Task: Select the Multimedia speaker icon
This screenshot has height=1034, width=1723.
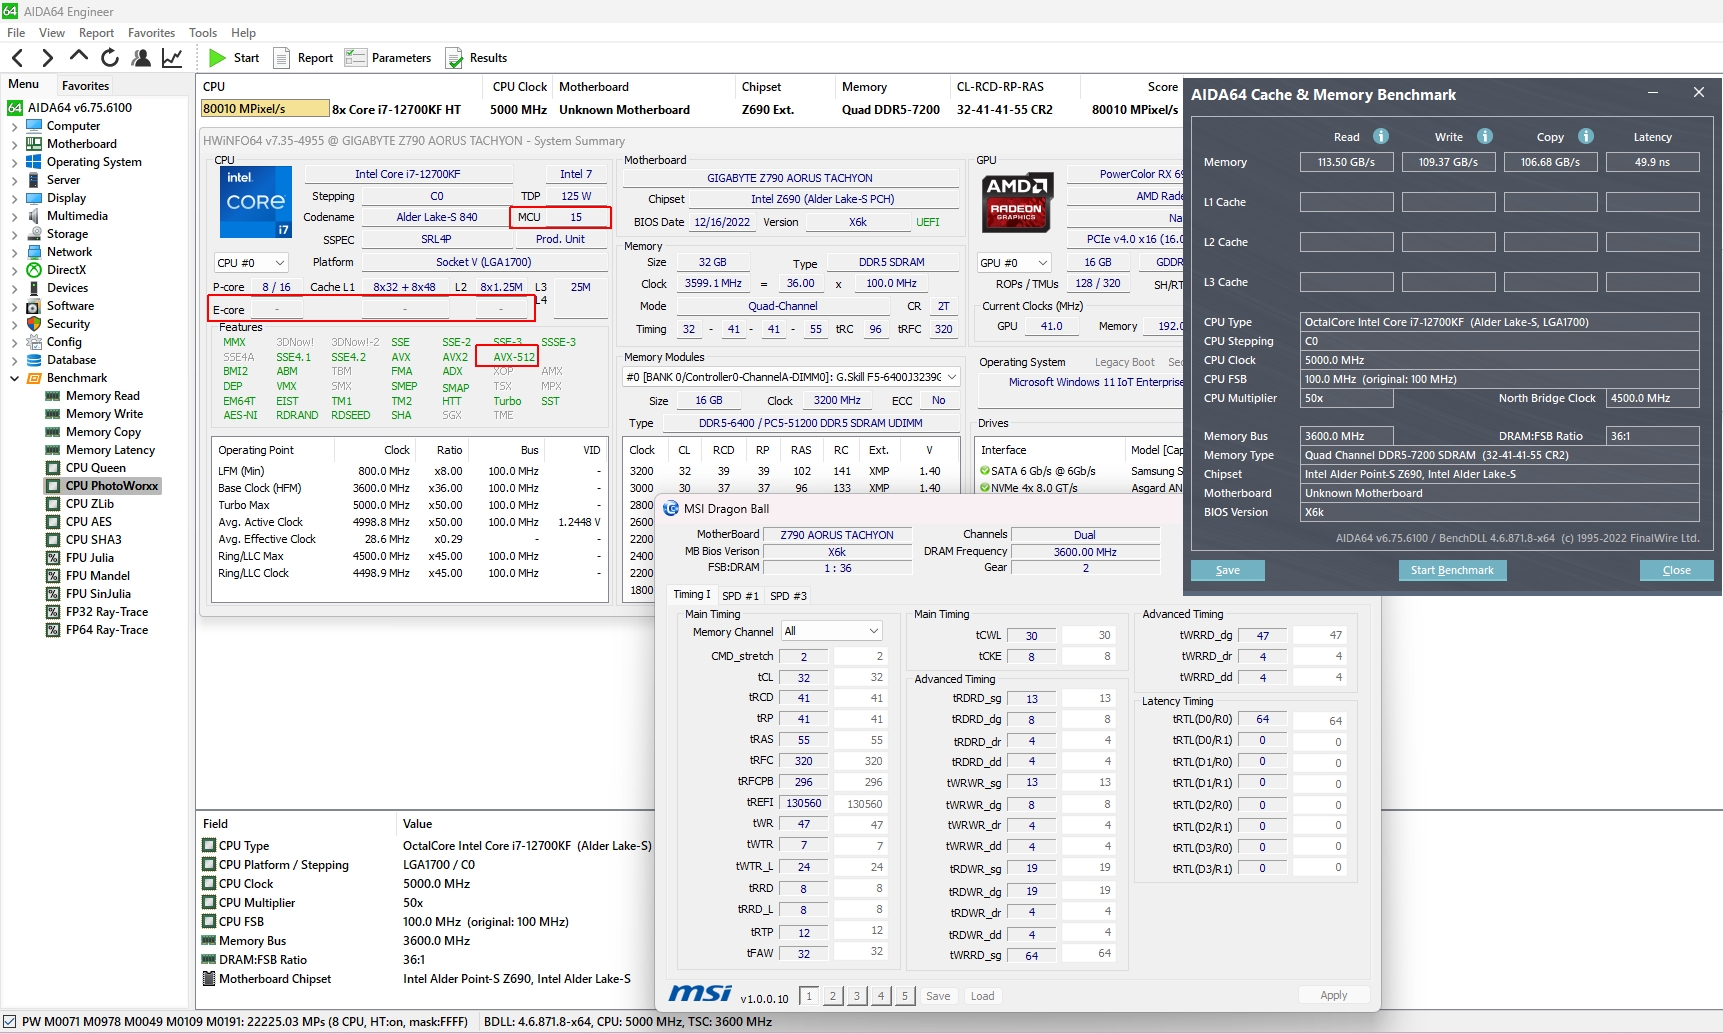Action: point(34,216)
